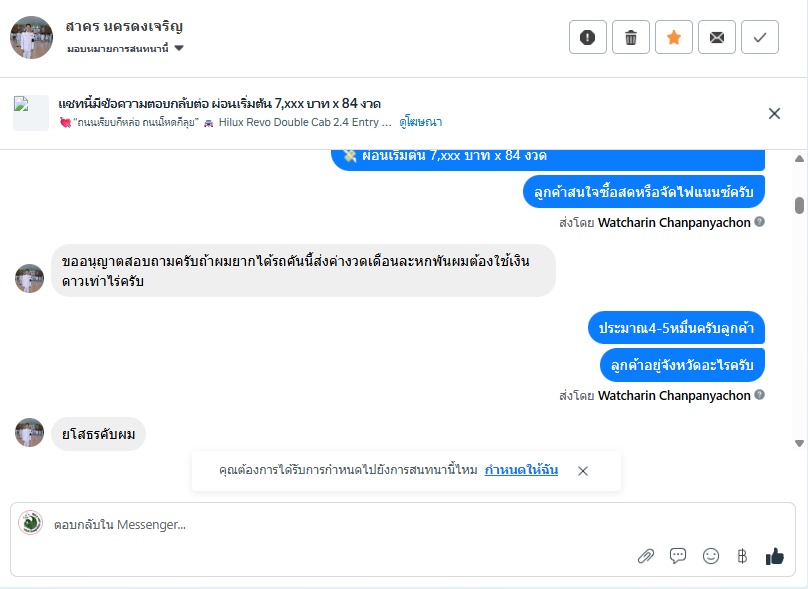Click the spam report exclamation icon
The height and width of the screenshot is (589, 808).
[x=588, y=37]
